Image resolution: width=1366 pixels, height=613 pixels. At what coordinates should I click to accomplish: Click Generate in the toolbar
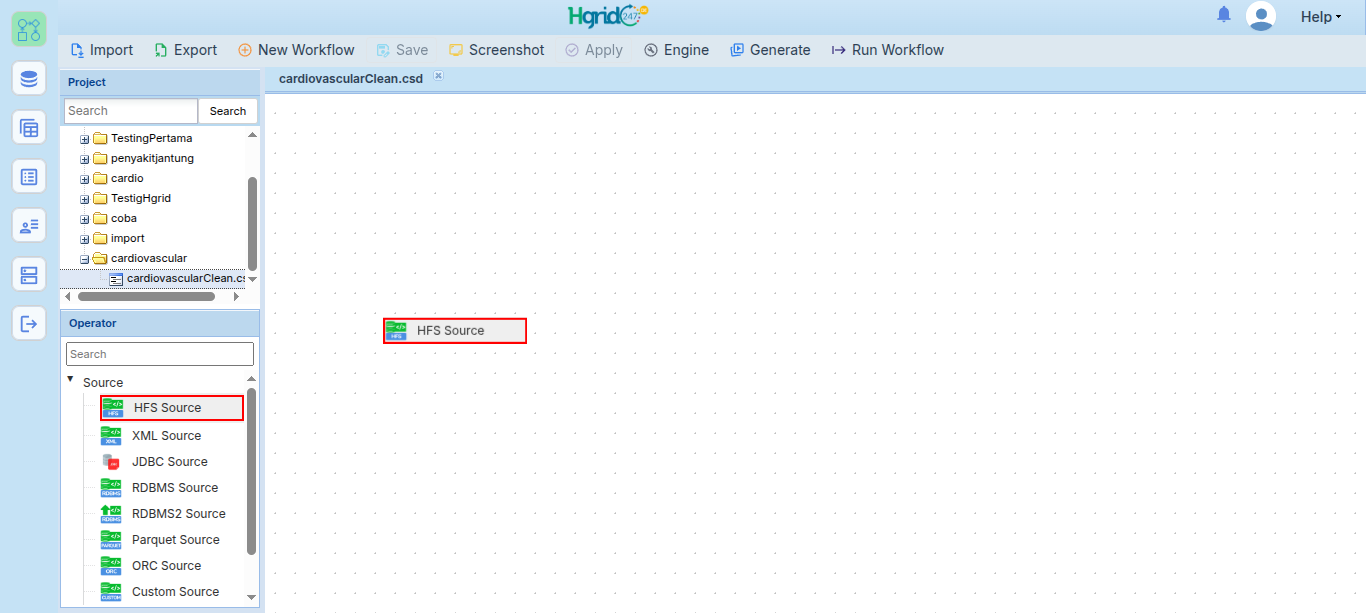(x=770, y=50)
